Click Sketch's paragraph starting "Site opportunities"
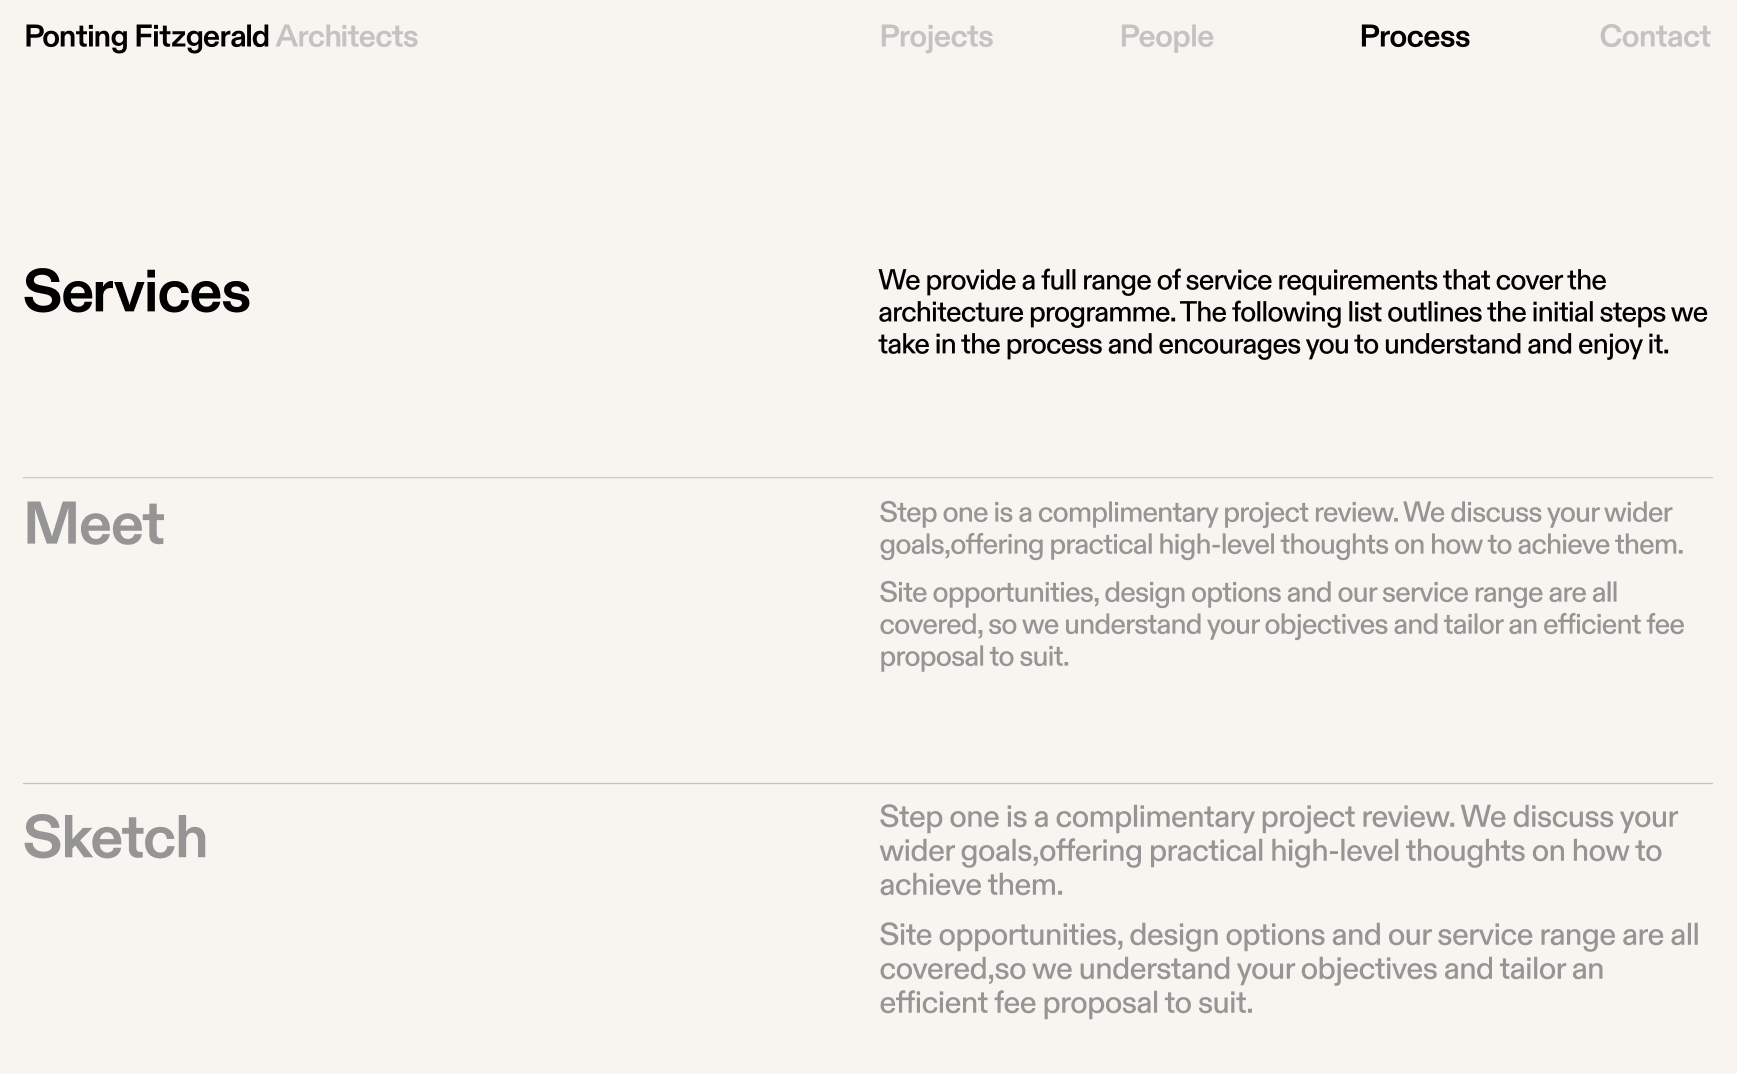This screenshot has height=1074, width=1737. click(x=1288, y=968)
